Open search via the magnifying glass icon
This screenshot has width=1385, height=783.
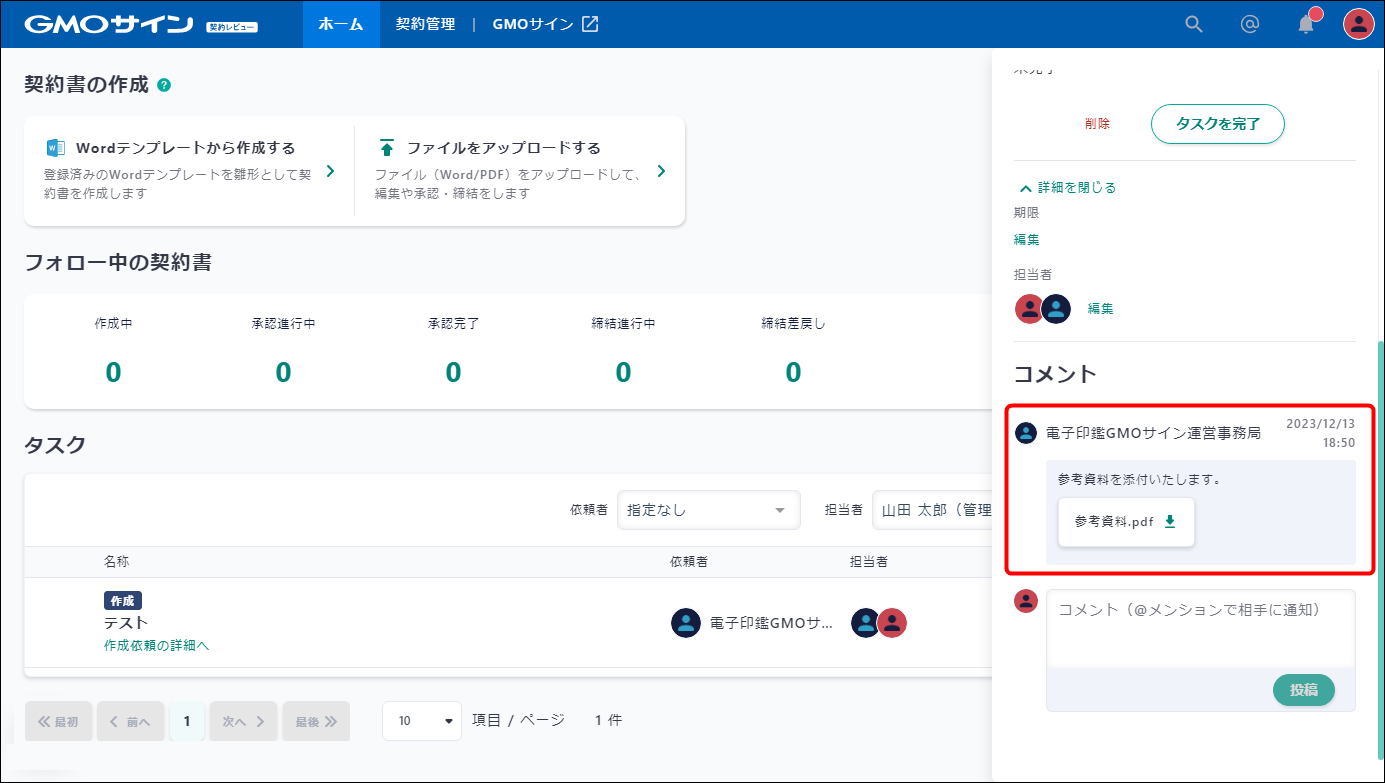tap(1193, 24)
